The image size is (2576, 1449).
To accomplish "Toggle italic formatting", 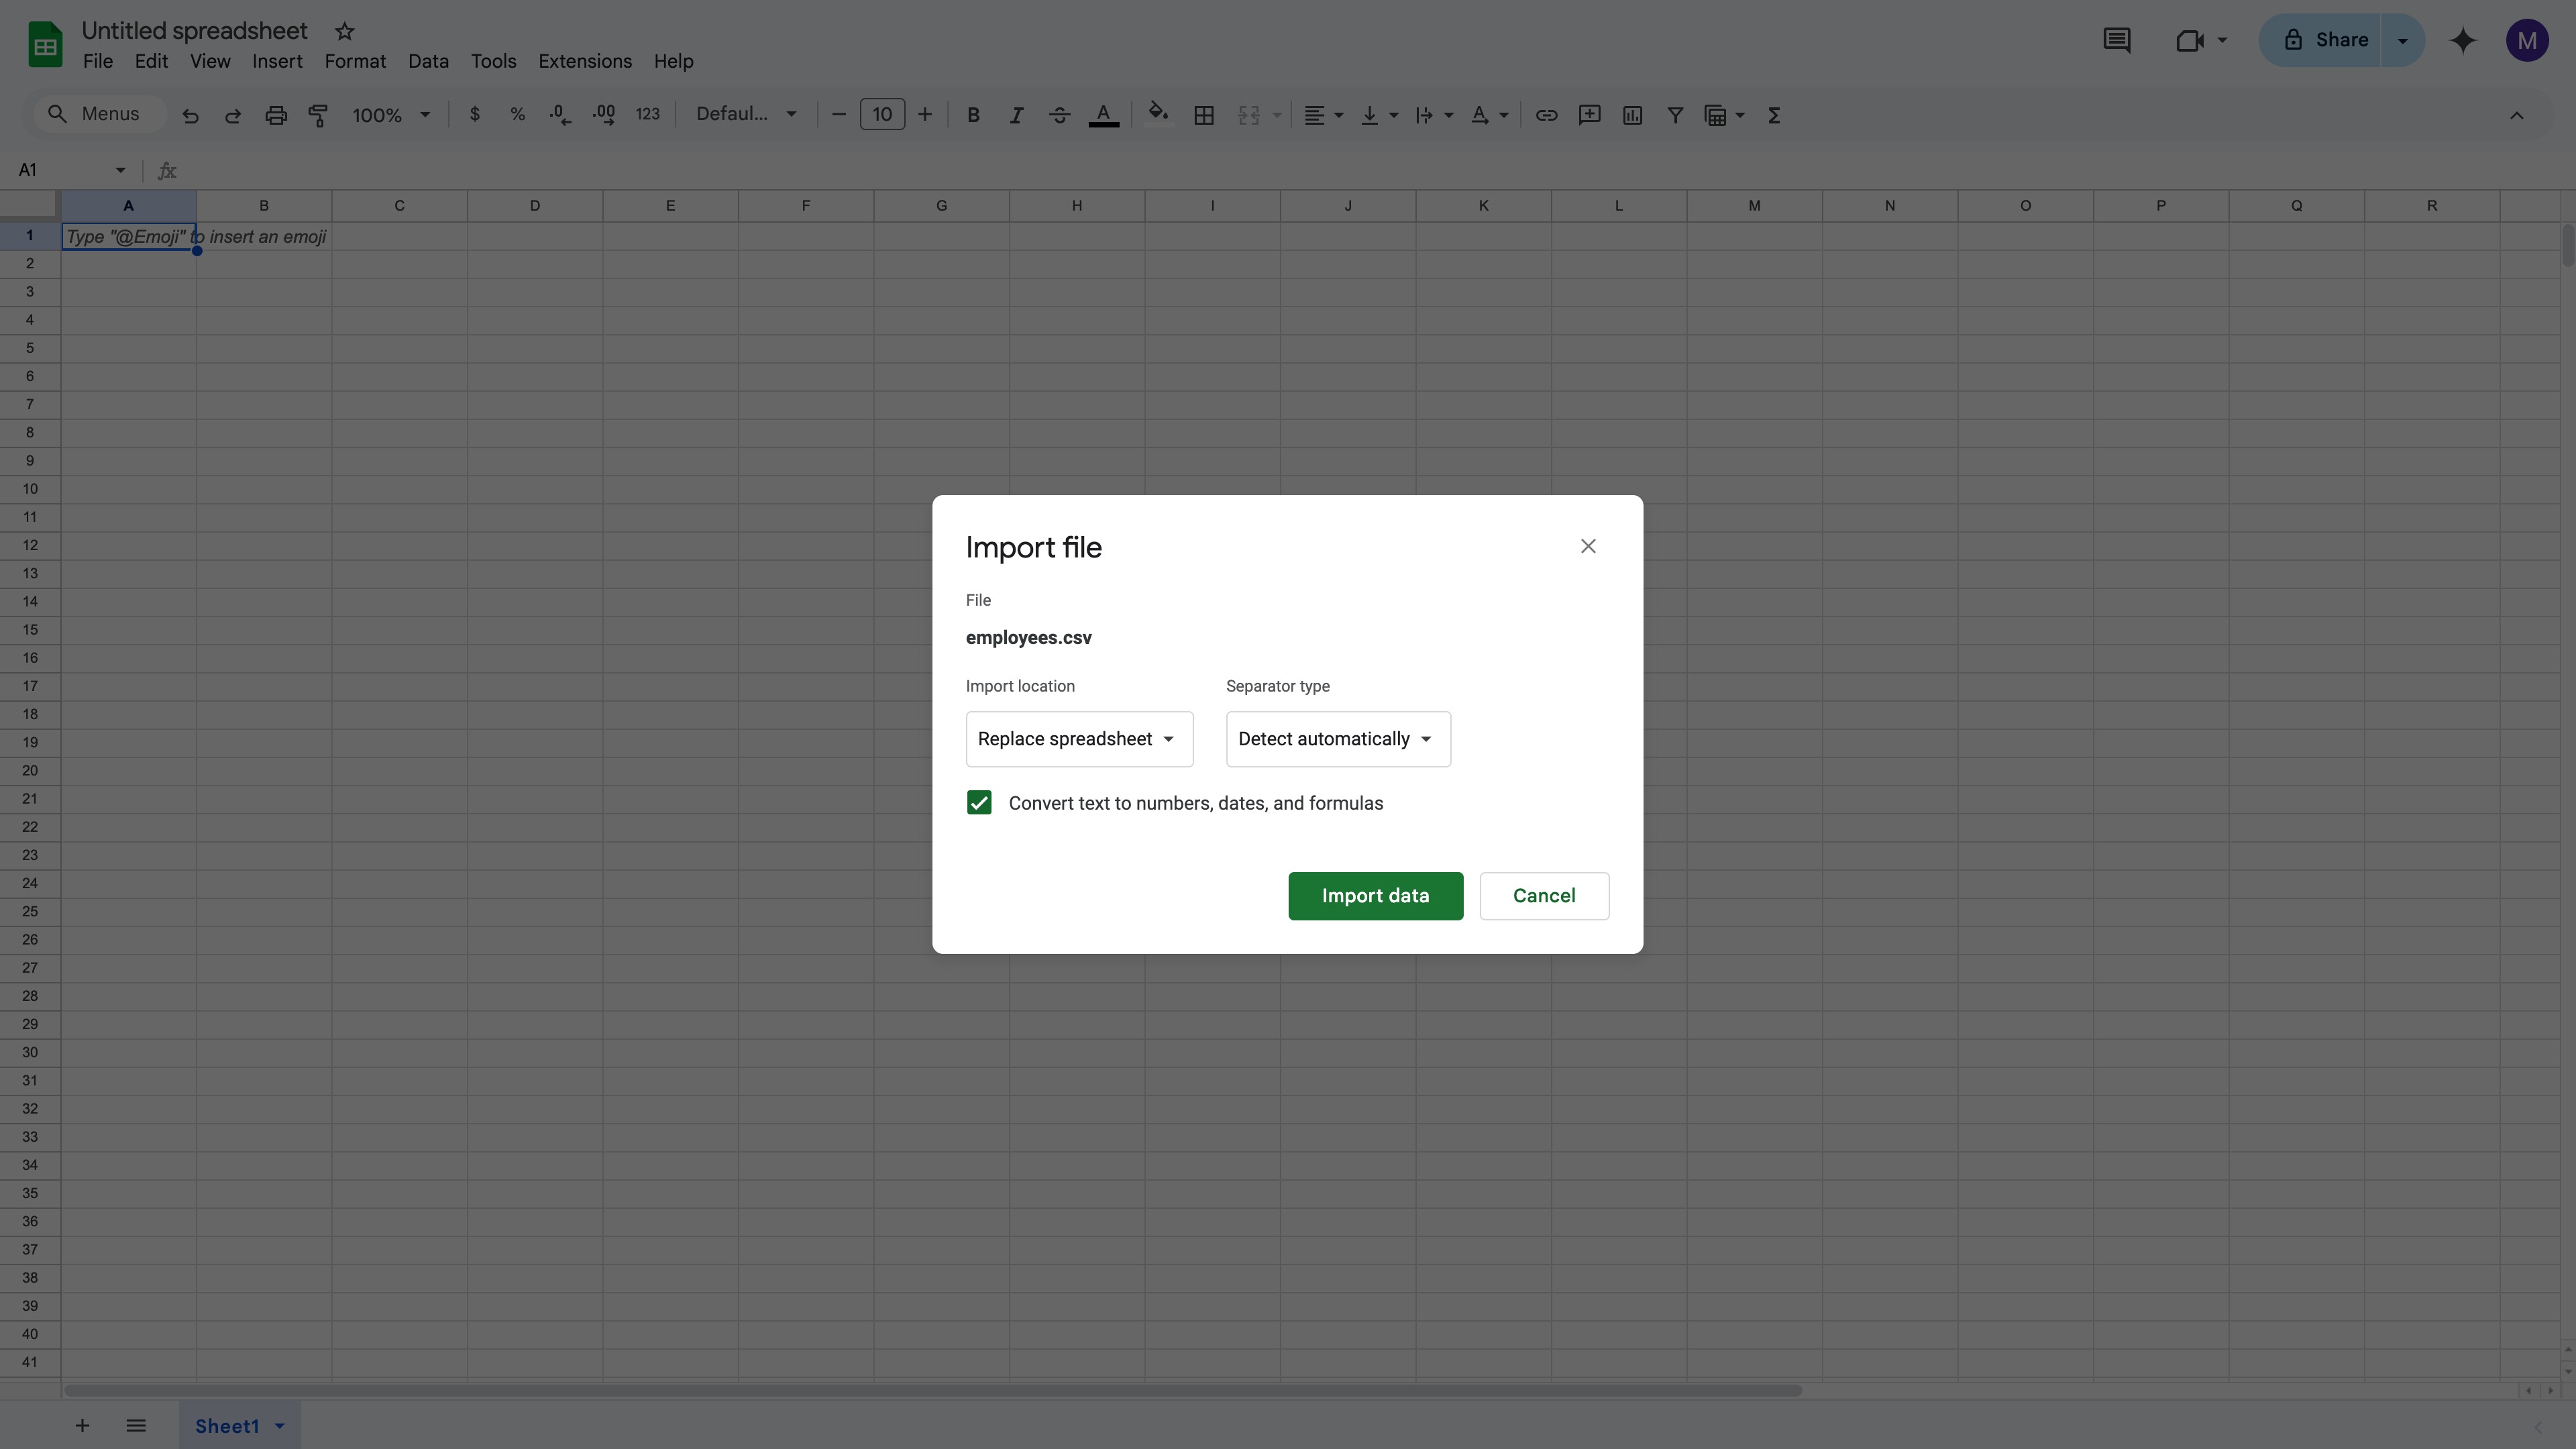I will pos(1016,115).
